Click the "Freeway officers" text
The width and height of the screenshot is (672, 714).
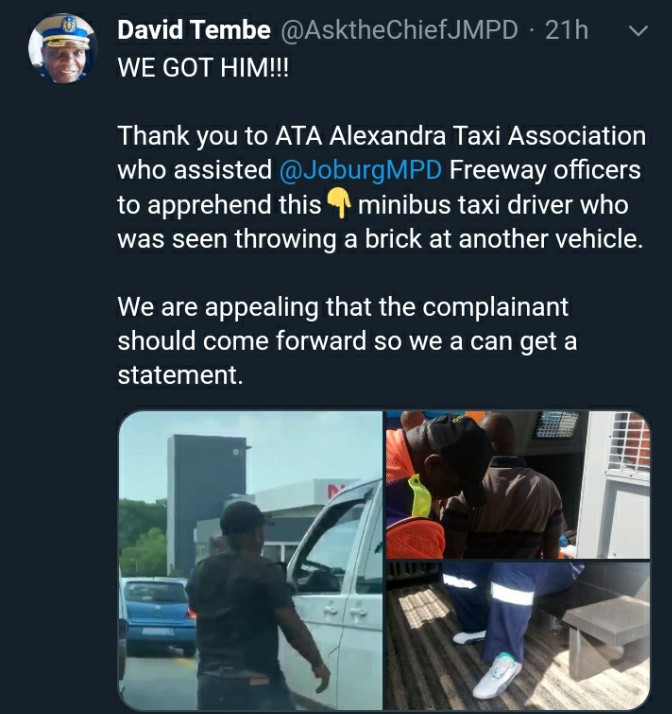tap(545, 170)
